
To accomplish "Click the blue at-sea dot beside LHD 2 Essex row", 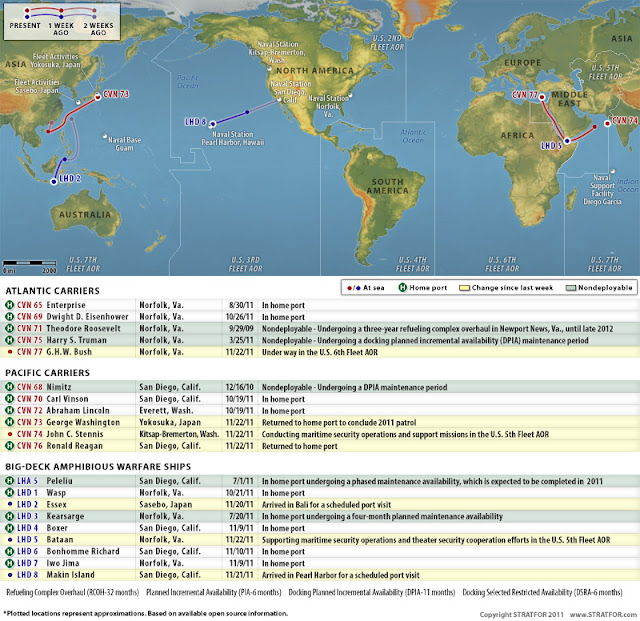I will (x=10, y=504).
